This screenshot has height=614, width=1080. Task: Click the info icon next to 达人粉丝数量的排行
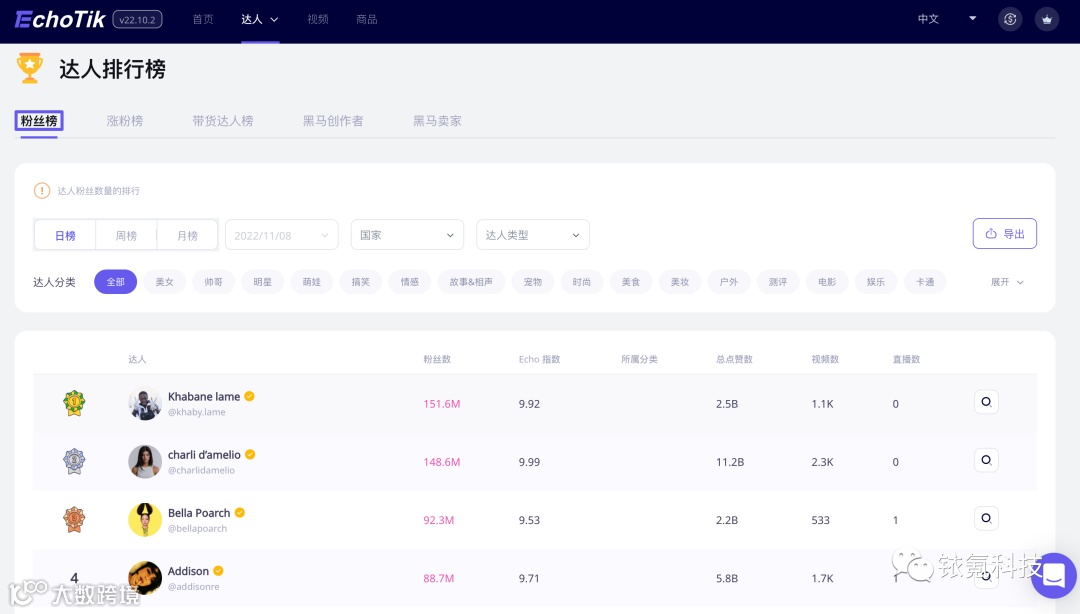click(42, 190)
